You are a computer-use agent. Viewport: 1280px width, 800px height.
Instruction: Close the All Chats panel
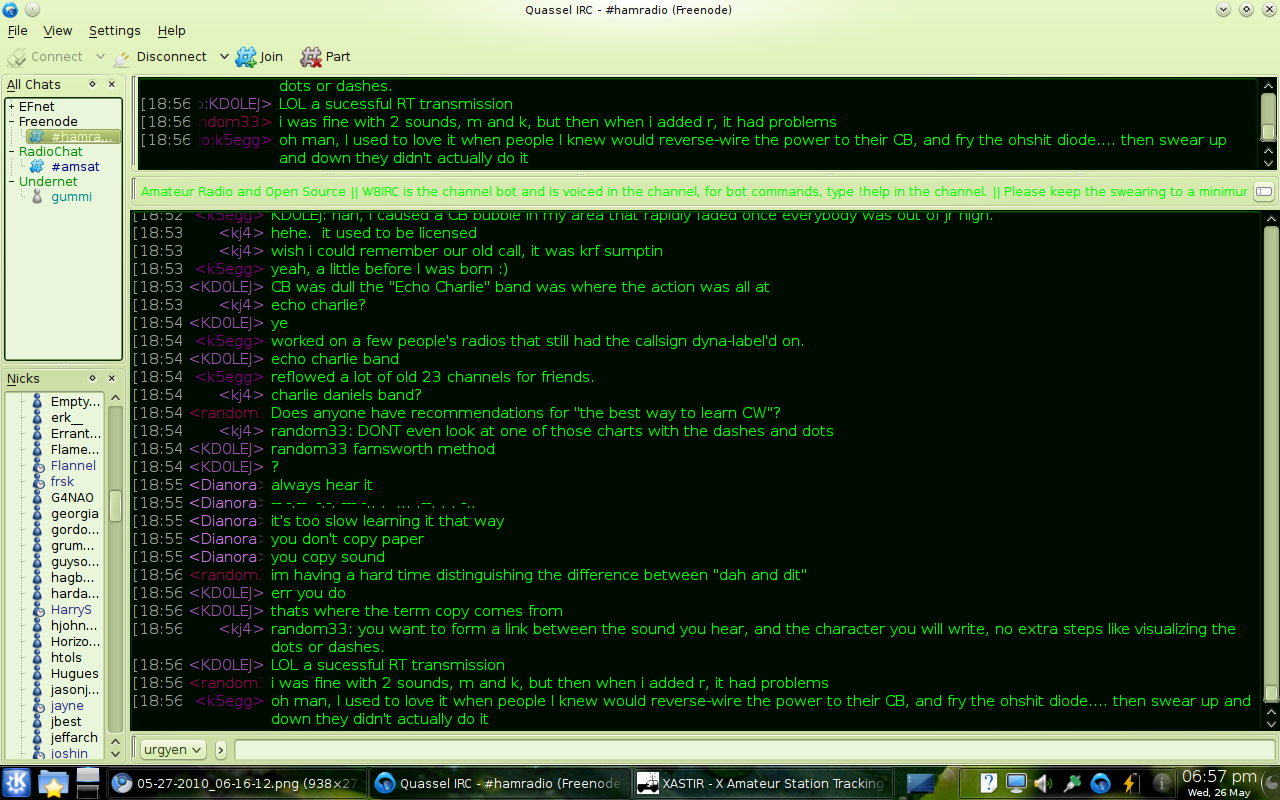pos(112,85)
